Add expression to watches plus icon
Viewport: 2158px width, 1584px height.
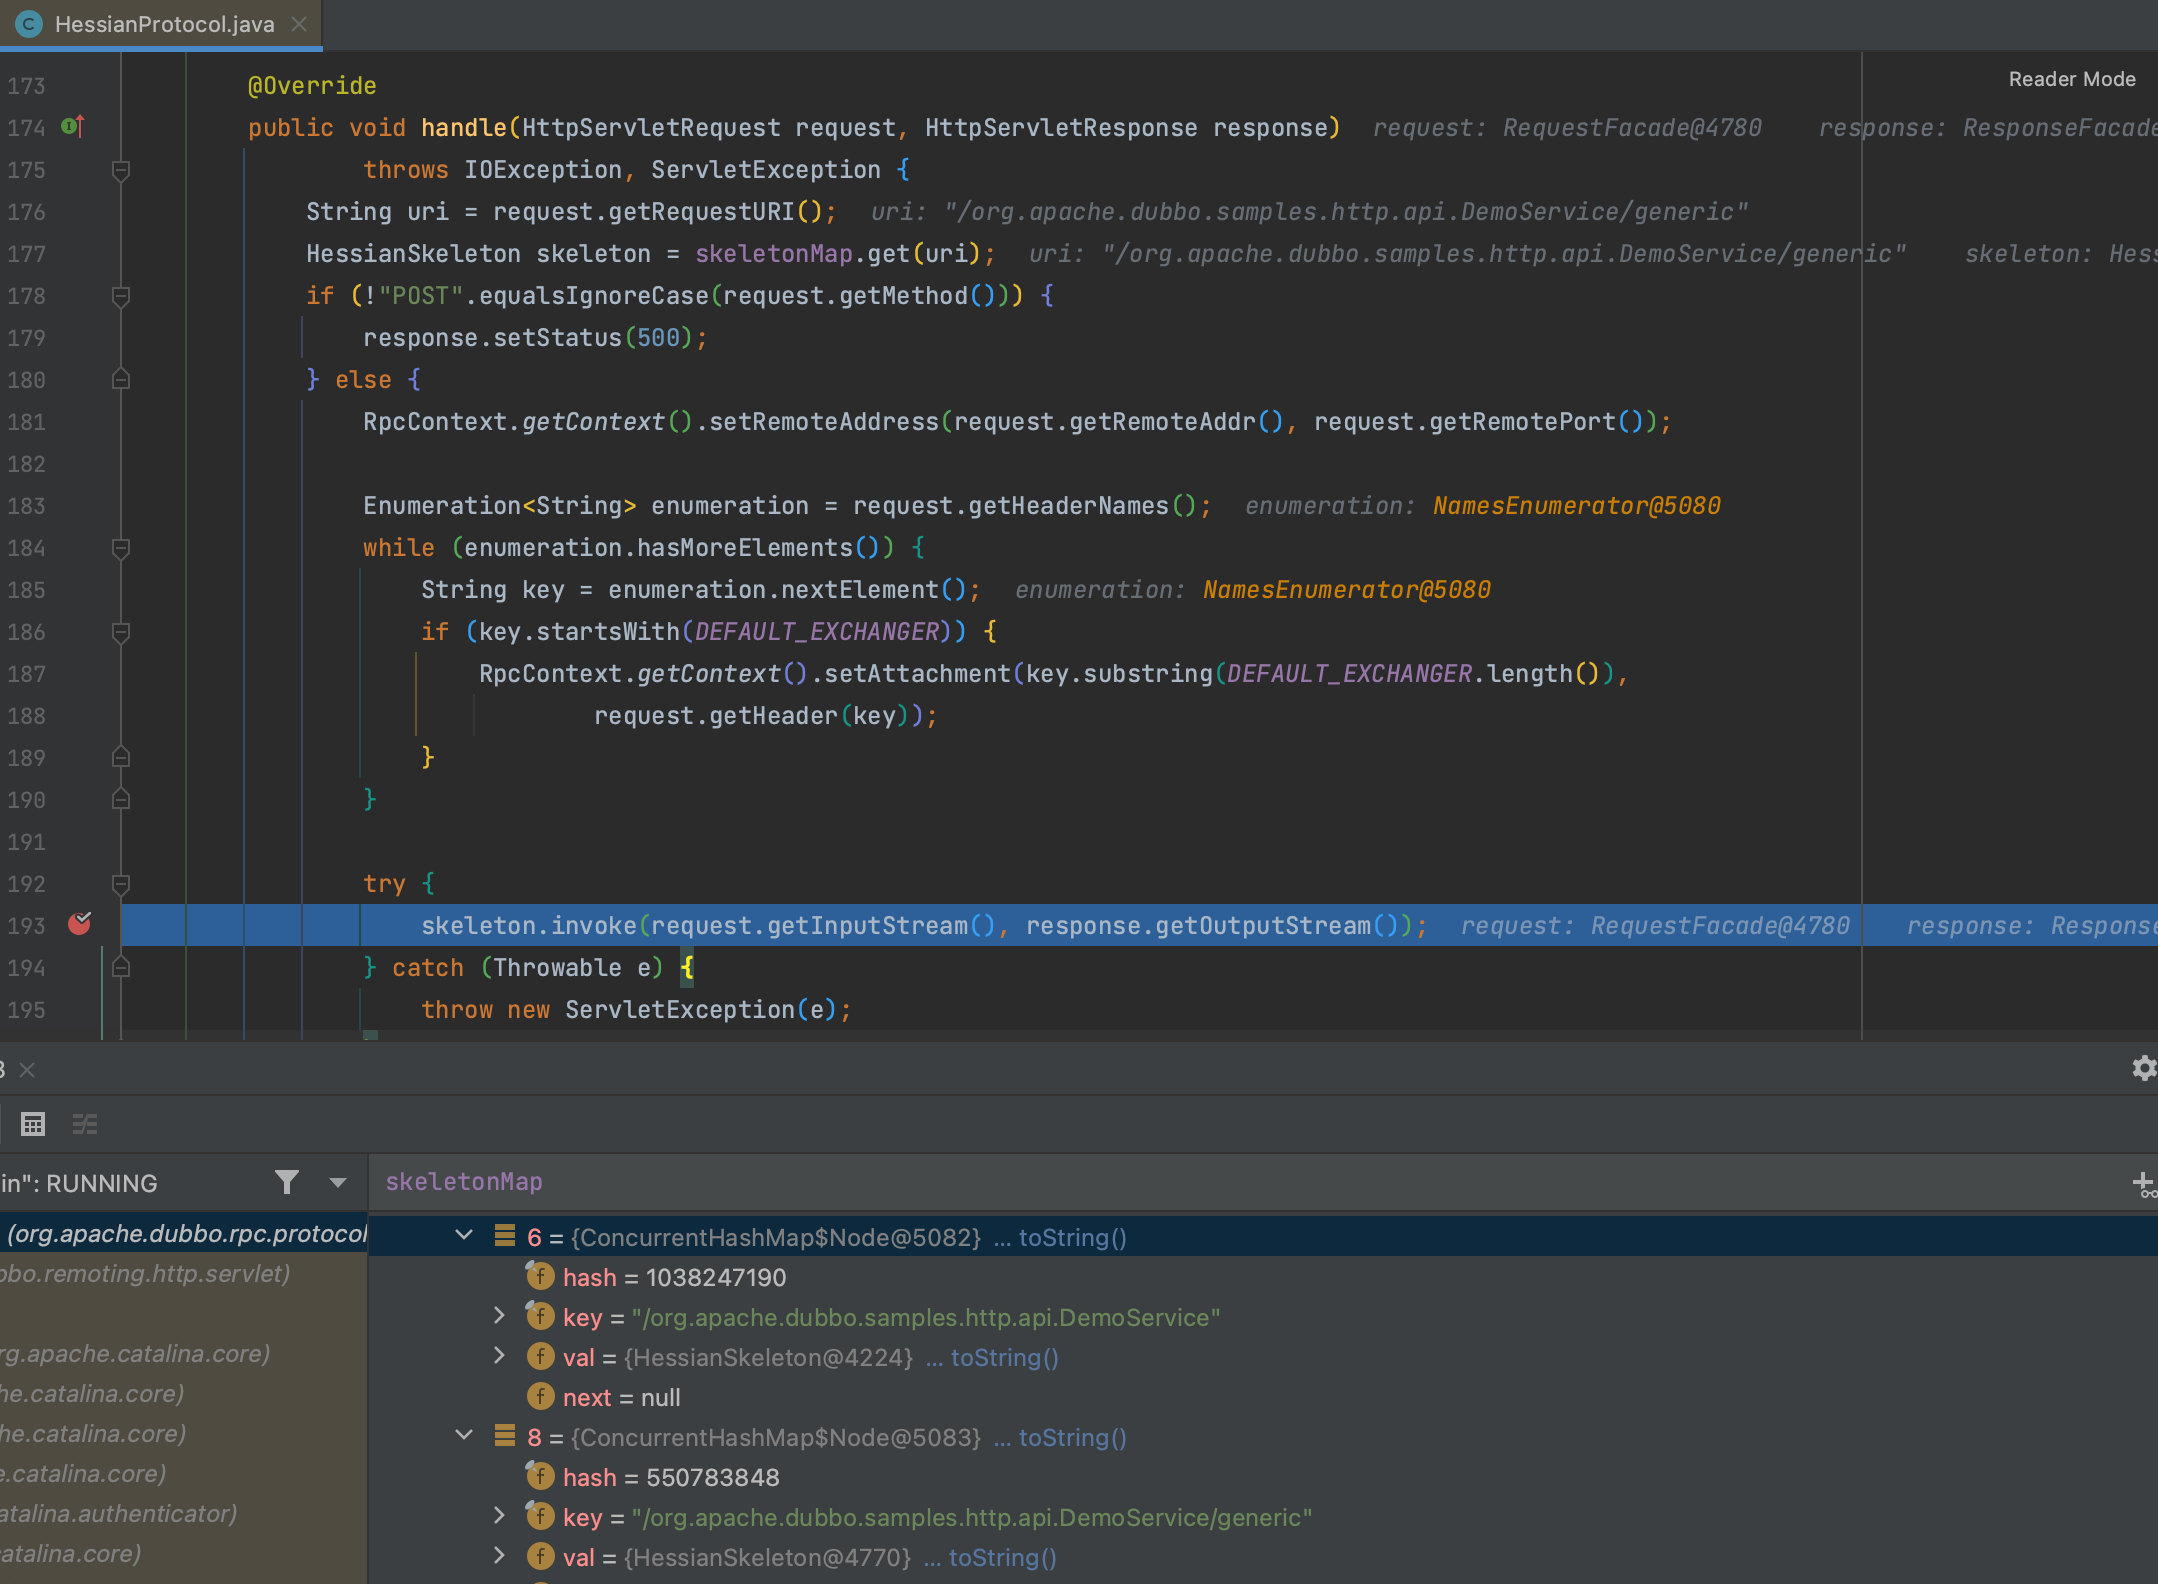2143,1185
